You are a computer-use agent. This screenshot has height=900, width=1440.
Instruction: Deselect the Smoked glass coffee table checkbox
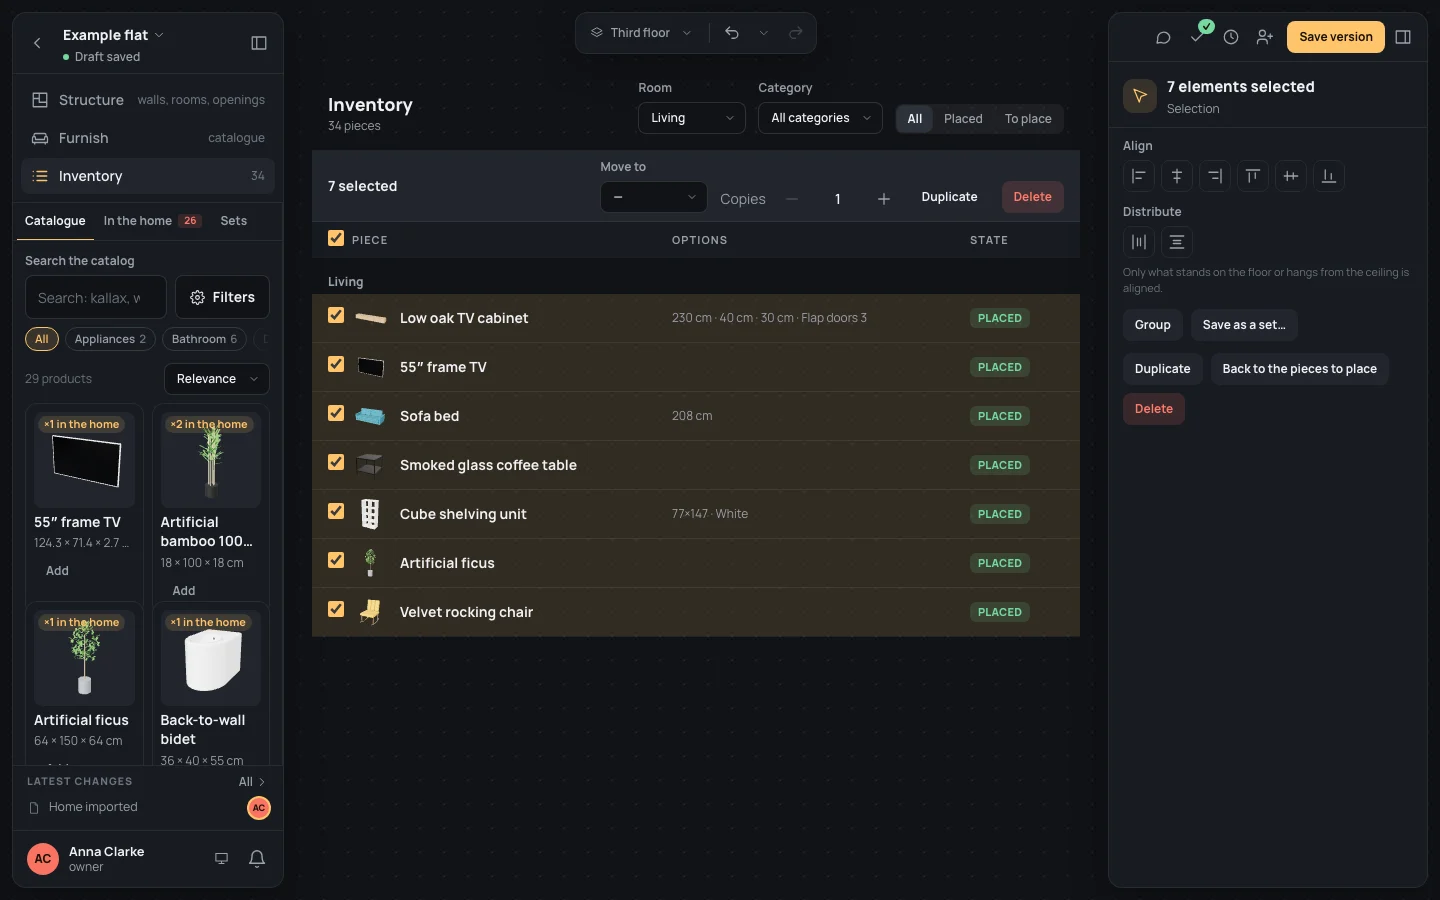[336, 462]
